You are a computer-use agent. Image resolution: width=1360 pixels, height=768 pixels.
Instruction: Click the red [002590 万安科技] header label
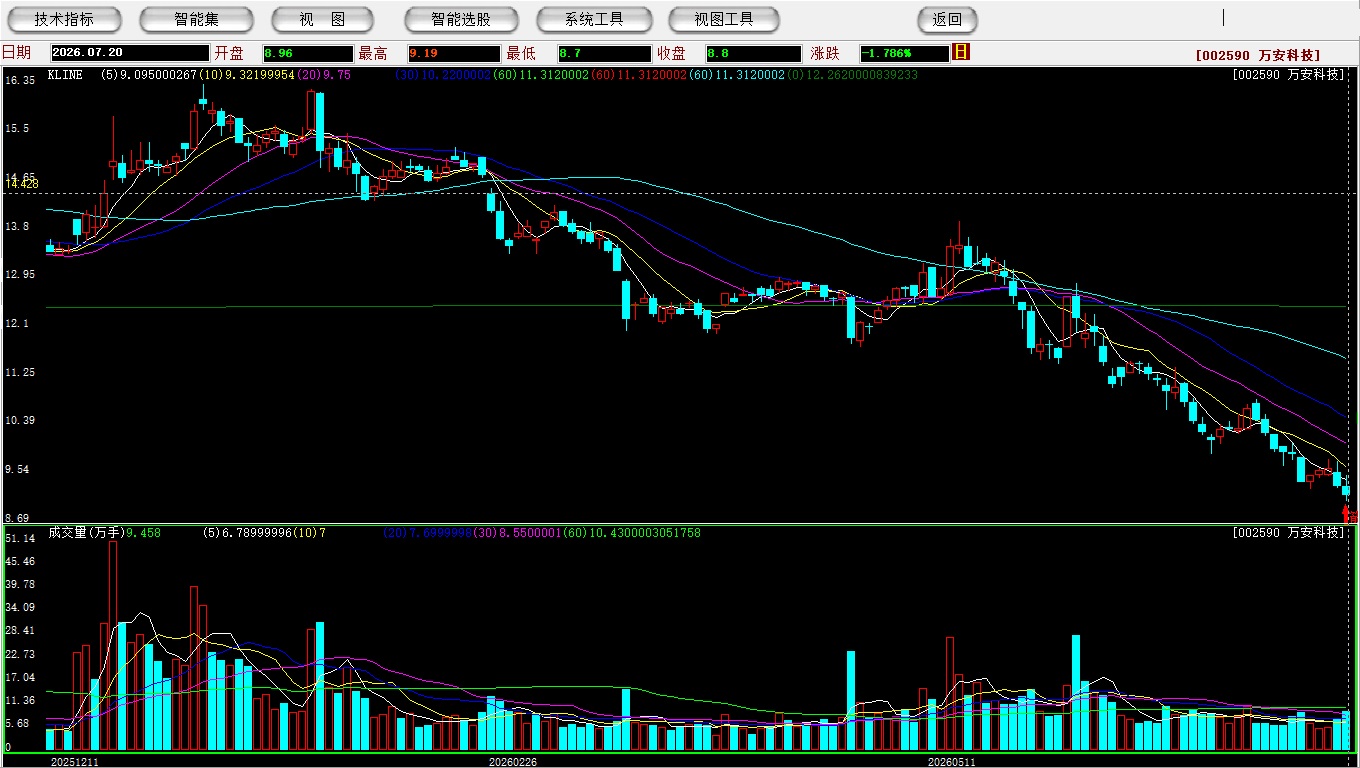pos(1257,56)
